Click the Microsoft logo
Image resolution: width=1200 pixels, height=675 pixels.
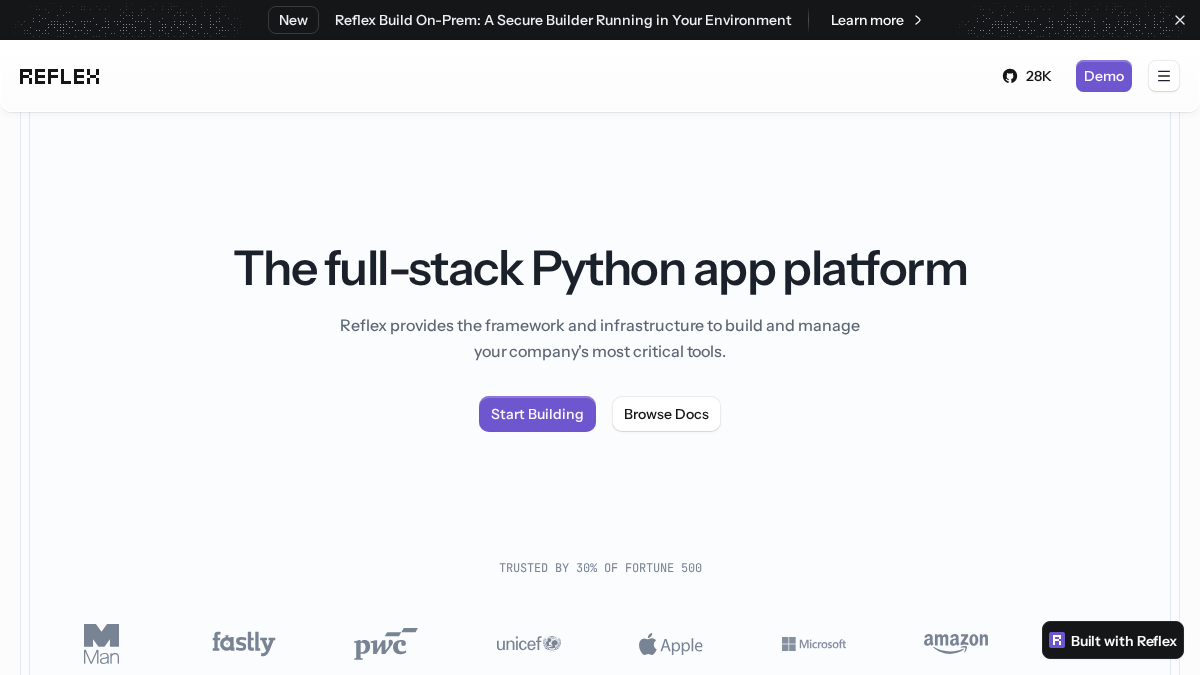pos(814,644)
